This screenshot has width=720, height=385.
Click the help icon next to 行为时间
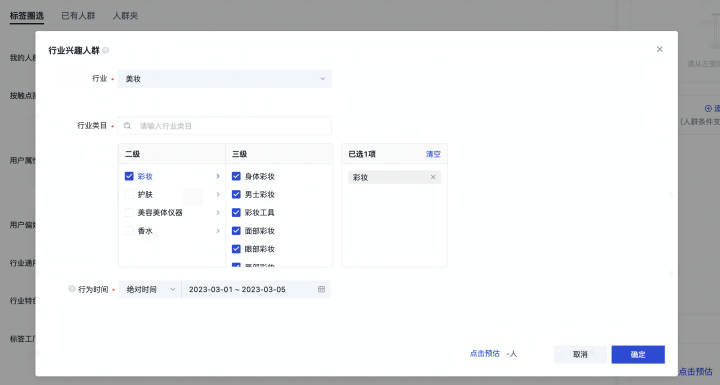(x=72, y=289)
